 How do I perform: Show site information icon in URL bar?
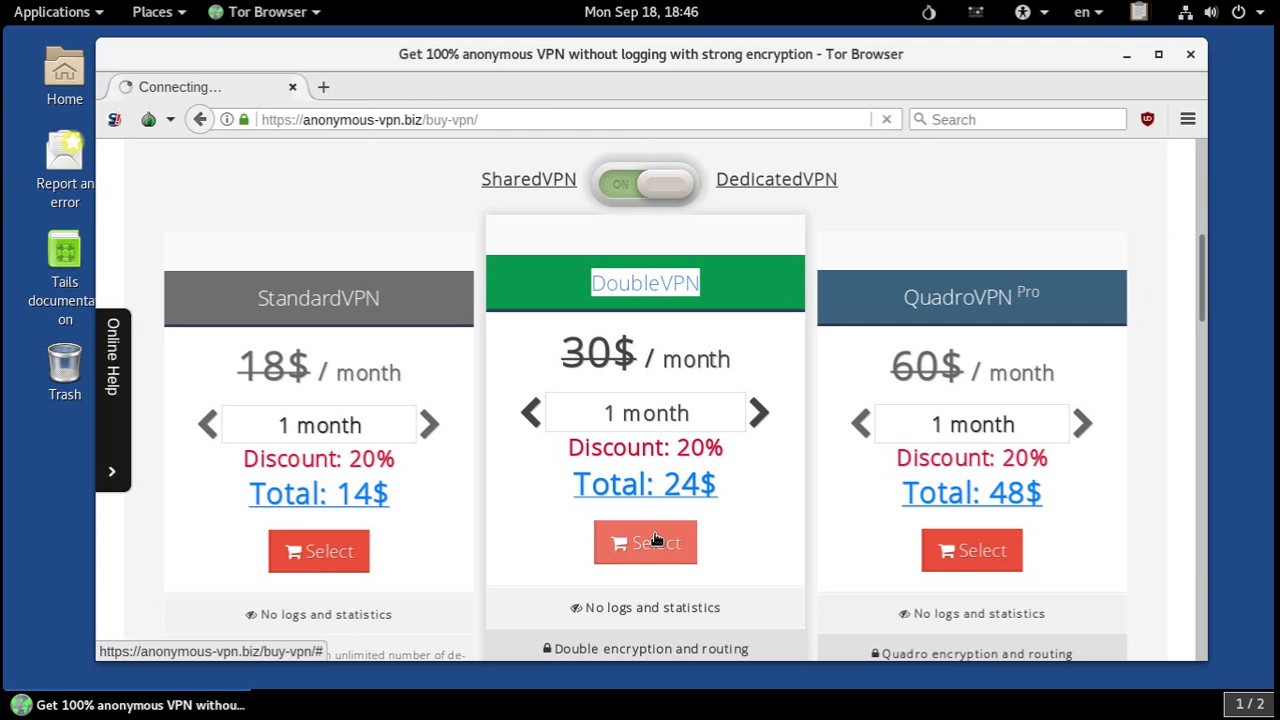(227, 119)
